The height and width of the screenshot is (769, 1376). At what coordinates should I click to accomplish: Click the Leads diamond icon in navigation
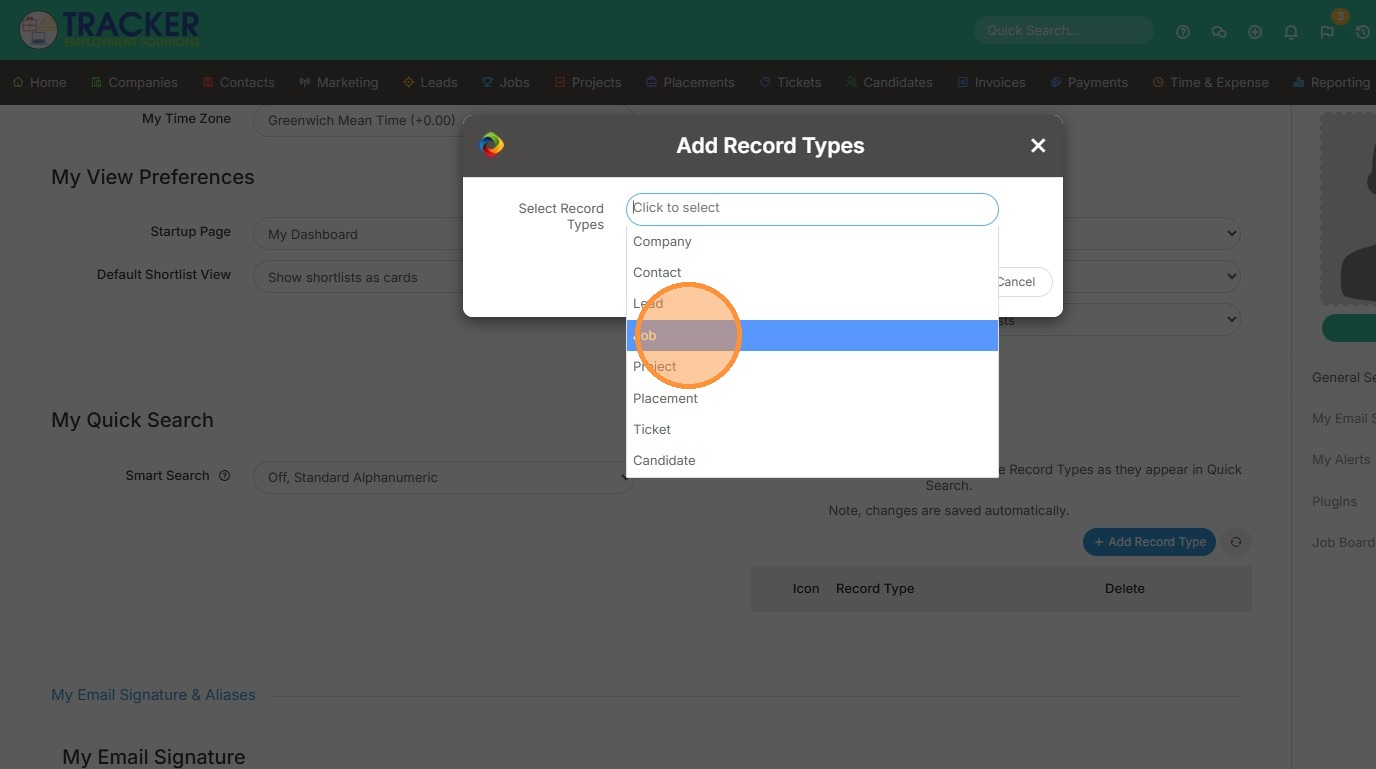tap(408, 82)
